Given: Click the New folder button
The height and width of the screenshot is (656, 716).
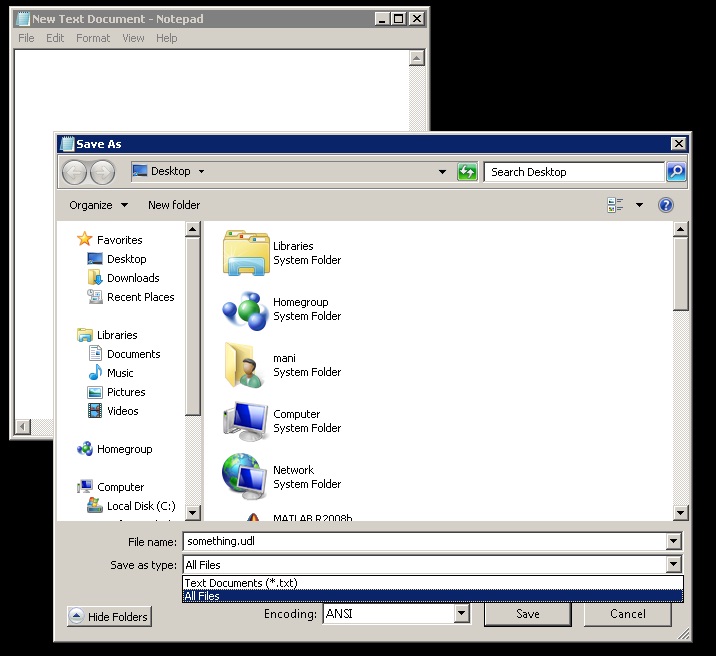Looking at the screenshot, I should (x=174, y=205).
